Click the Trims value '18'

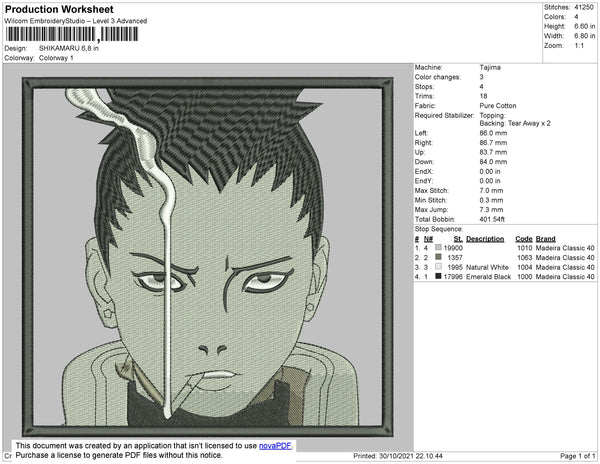[x=483, y=96]
